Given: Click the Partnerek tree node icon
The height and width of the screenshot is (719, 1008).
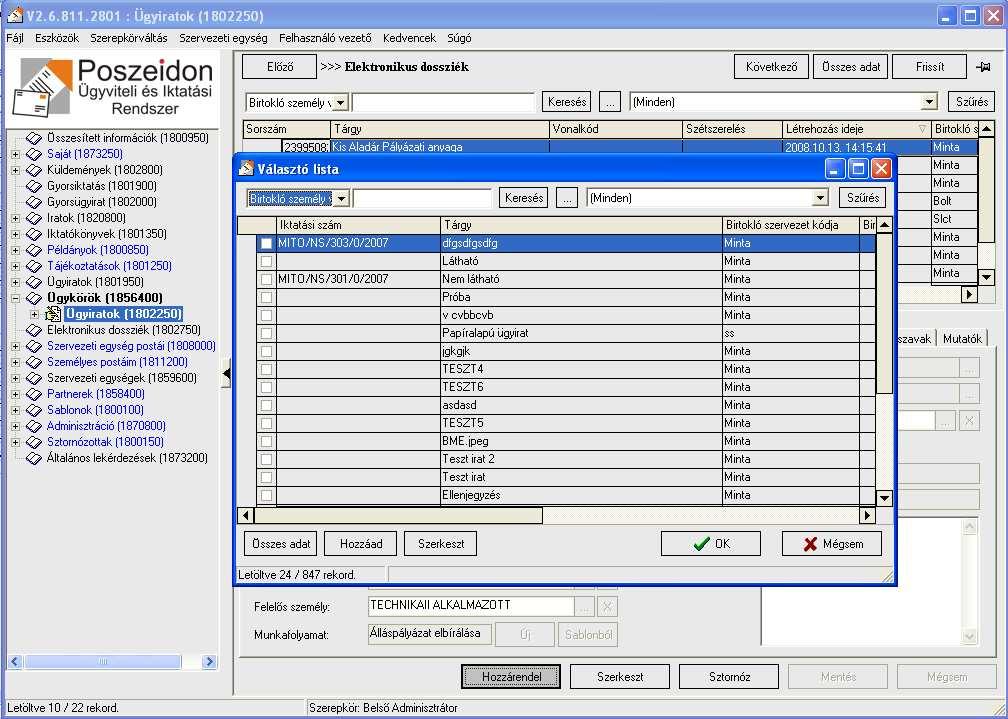Looking at the screenshot, I should pos(34,394).
